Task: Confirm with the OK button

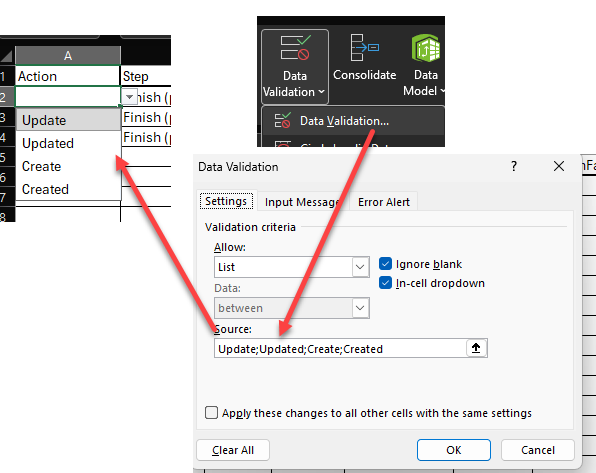Action: [x=454, y=450]
